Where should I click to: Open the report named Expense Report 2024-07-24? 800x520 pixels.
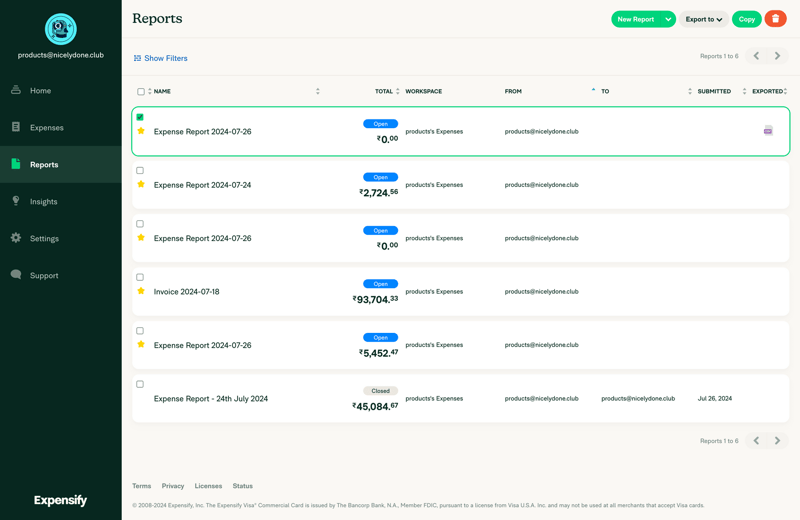203,185
